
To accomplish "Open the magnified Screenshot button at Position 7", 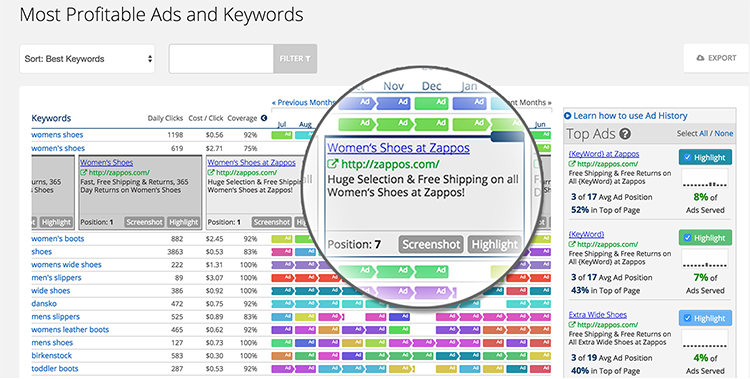I will coord(431,245).
